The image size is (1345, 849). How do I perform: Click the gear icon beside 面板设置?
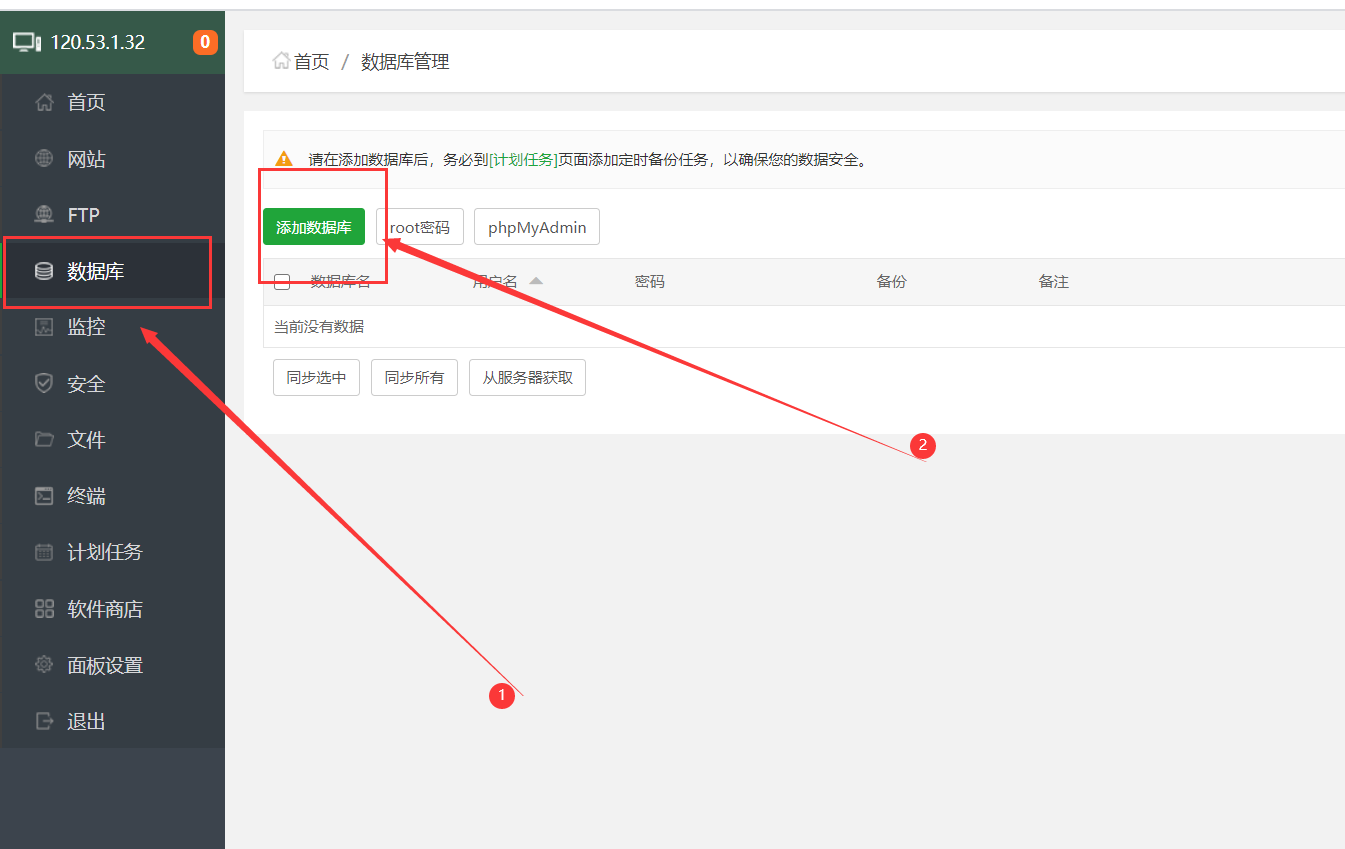pyautogui.click(x=44, y=664)
